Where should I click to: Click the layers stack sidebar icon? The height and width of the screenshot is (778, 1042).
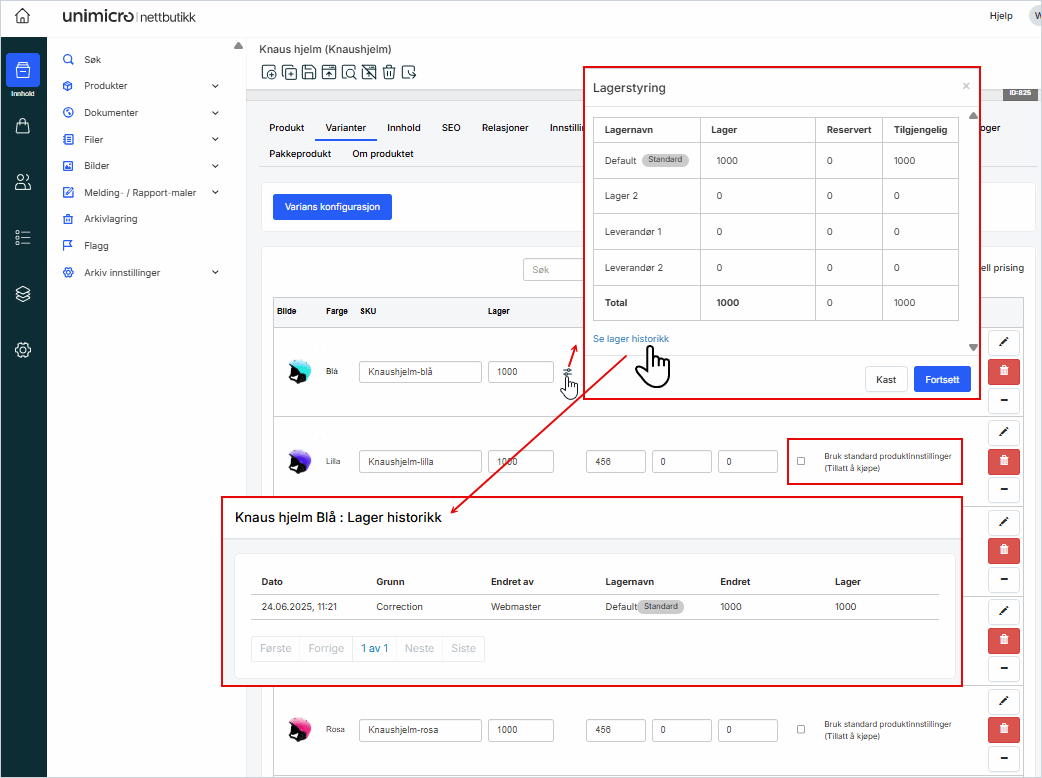click(23, 294)
